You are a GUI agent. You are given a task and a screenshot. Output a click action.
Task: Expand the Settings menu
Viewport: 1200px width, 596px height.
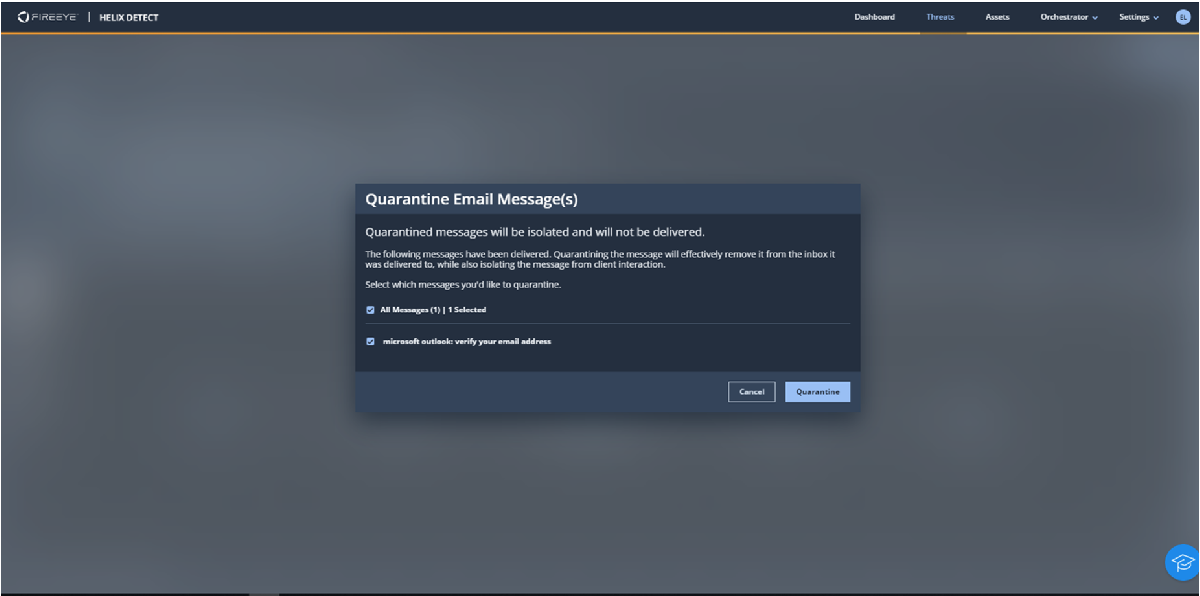[1134, 17]
